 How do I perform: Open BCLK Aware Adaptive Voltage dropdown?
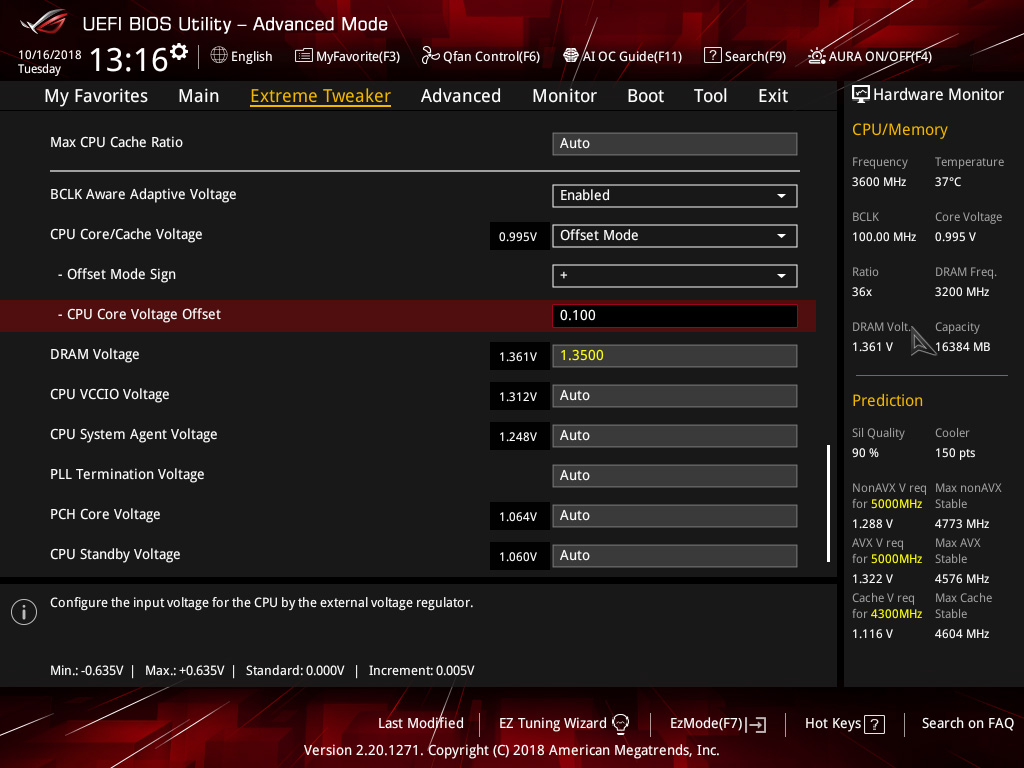tap(675, 196)
